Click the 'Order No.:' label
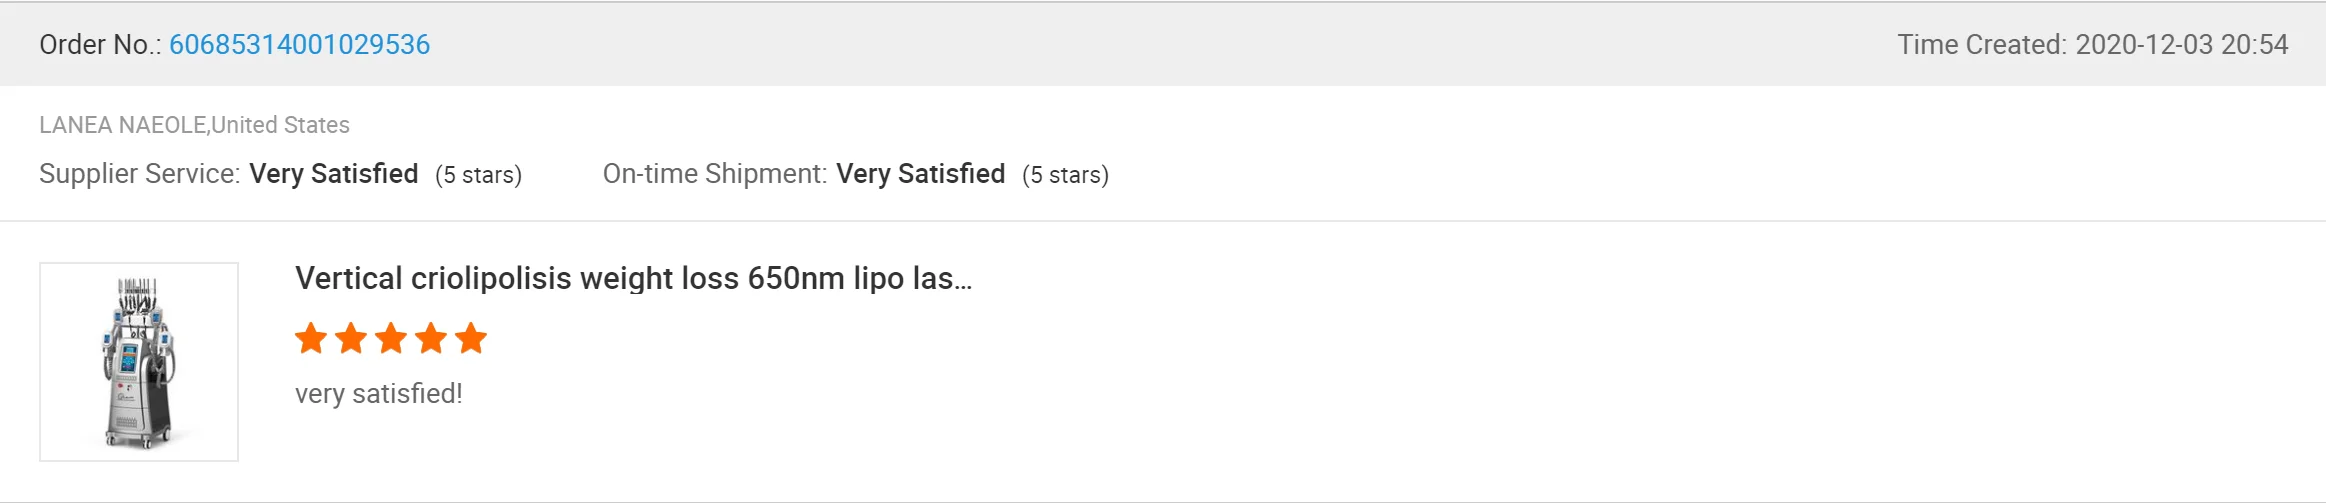The height and width of the screenshot is (503, 2326). point(100,45)
